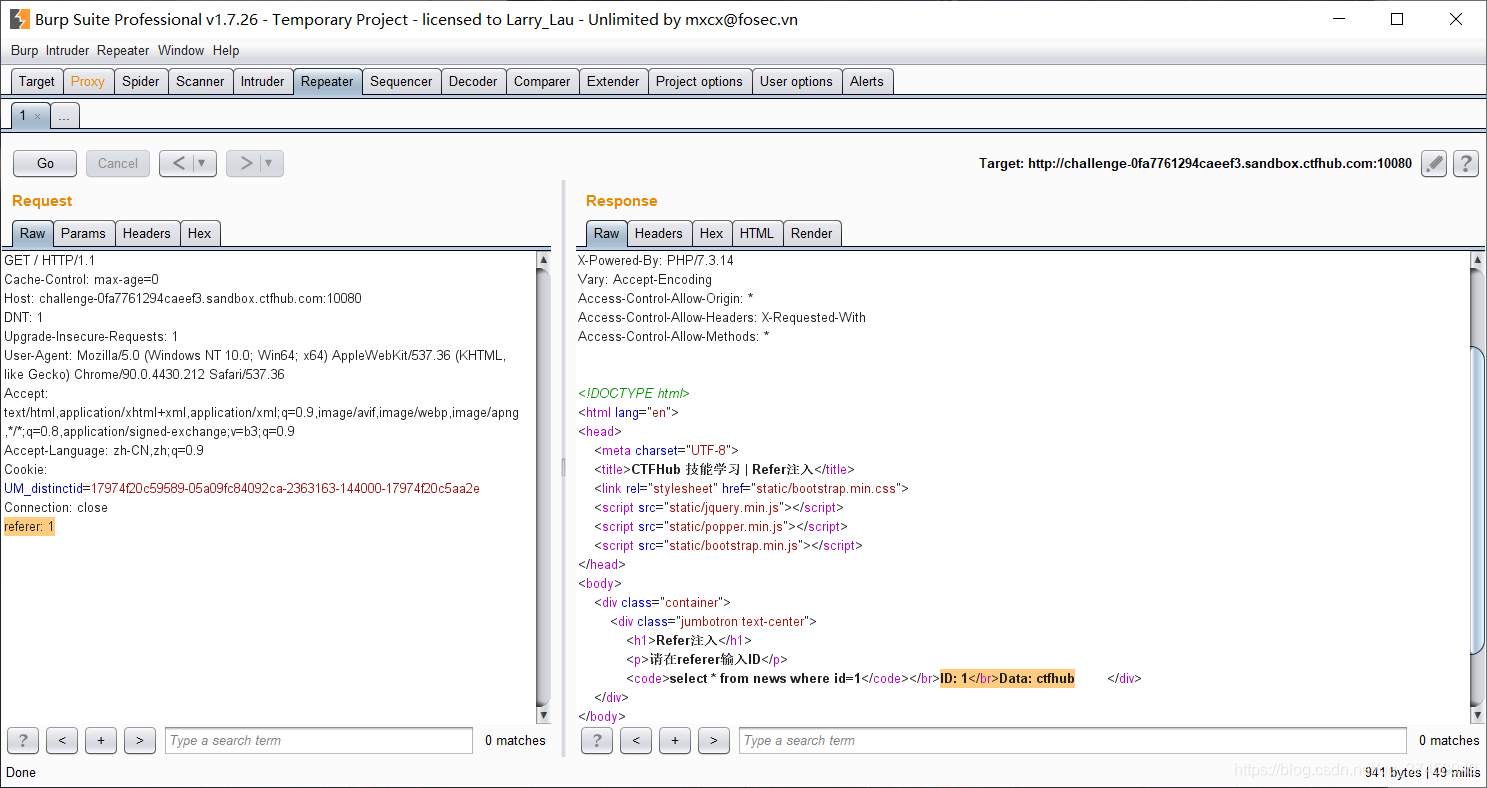1487x788 pixels.
Task: Open the forward history dropdown arrow
Action: click(x=271, y=163)
